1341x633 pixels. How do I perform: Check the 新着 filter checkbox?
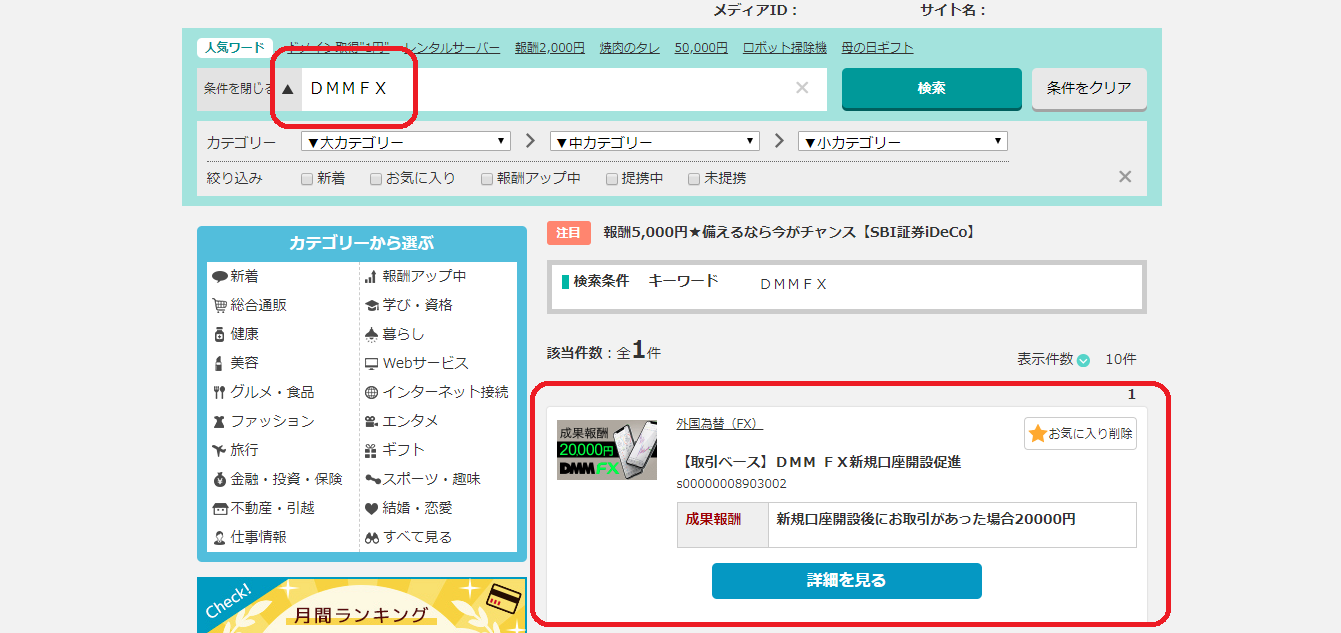(x=308, y=179)
